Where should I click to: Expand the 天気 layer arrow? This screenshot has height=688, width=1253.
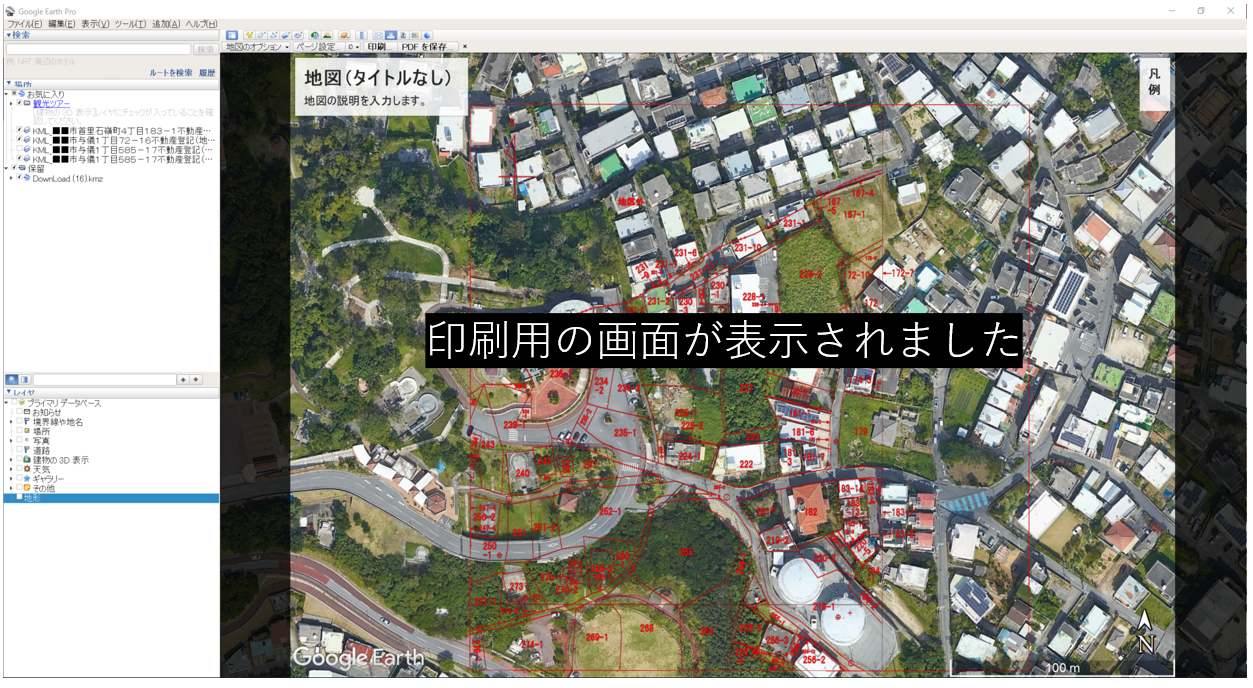(x=11, y=469)
